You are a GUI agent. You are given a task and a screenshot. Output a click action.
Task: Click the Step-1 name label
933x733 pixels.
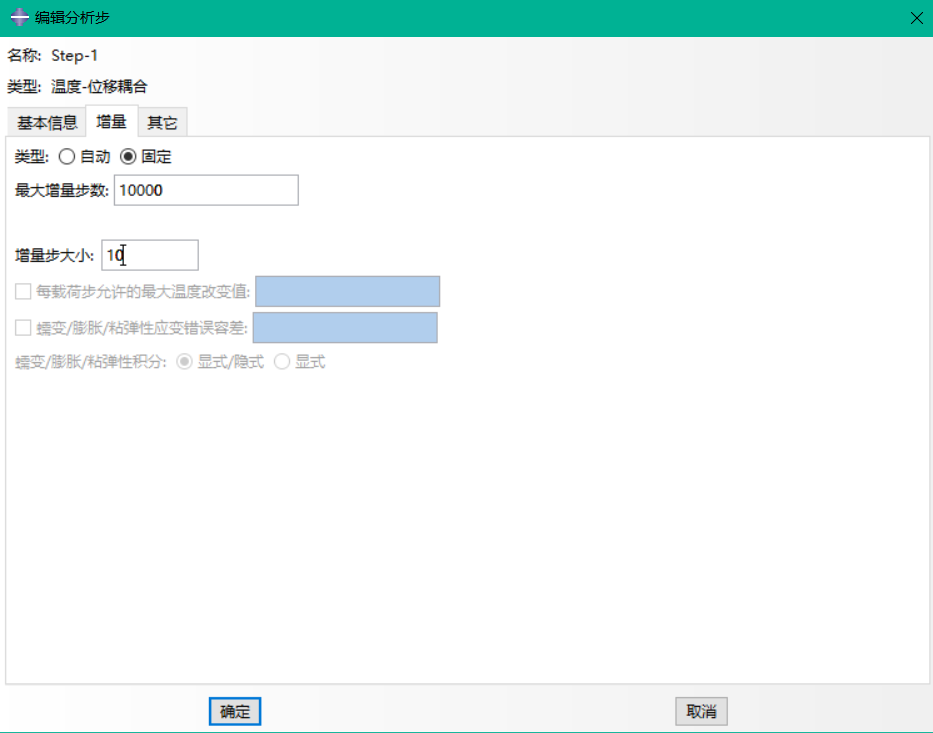pyautogui.click(x=75, y=56)
